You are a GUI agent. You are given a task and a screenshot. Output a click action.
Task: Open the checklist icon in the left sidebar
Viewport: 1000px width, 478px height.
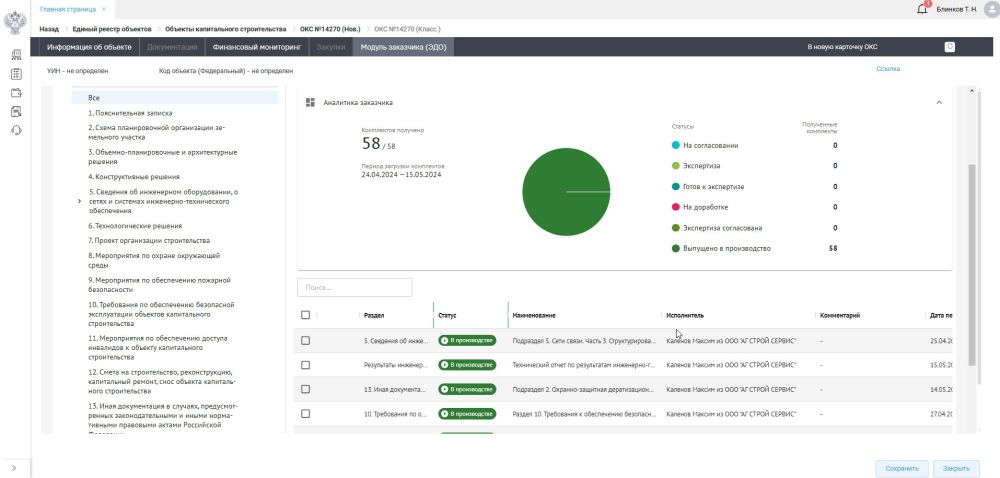coord(17,74)
